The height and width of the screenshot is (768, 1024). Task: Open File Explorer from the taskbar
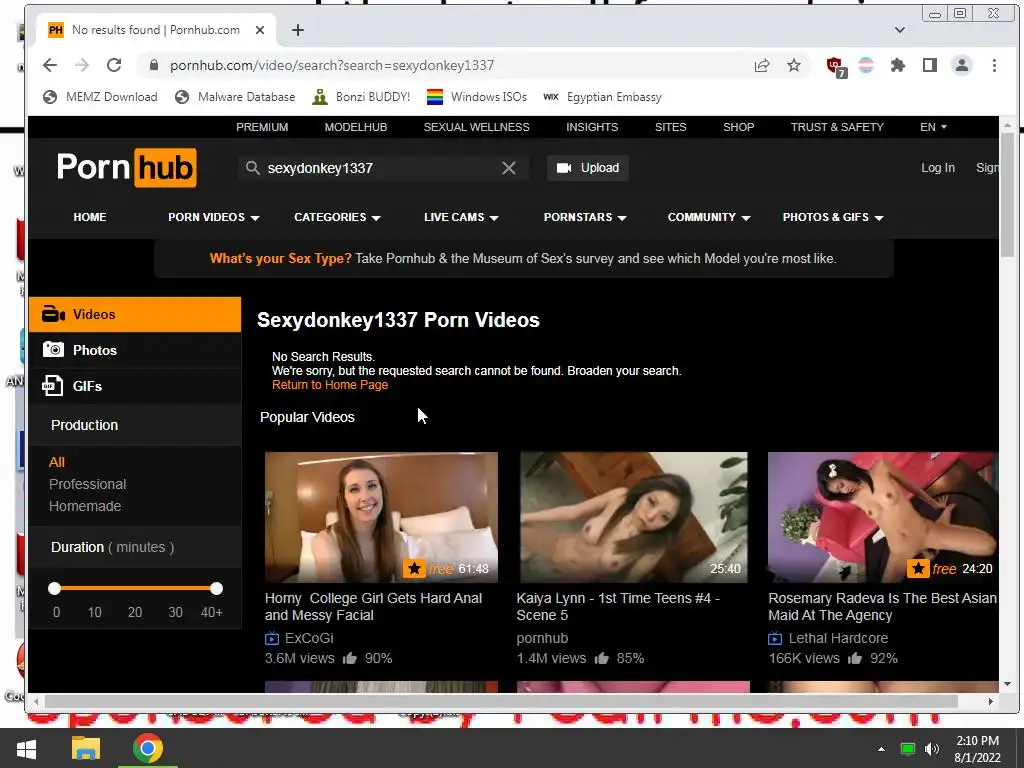pyautogui.click(x=86, y=748)
